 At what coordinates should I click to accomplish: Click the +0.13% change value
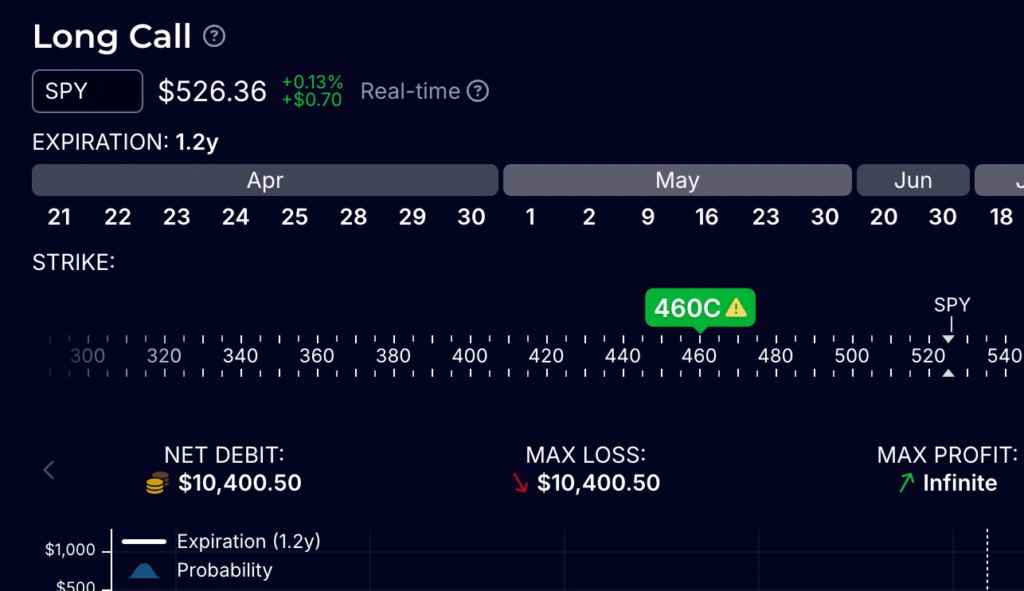(x=312, y=82)
